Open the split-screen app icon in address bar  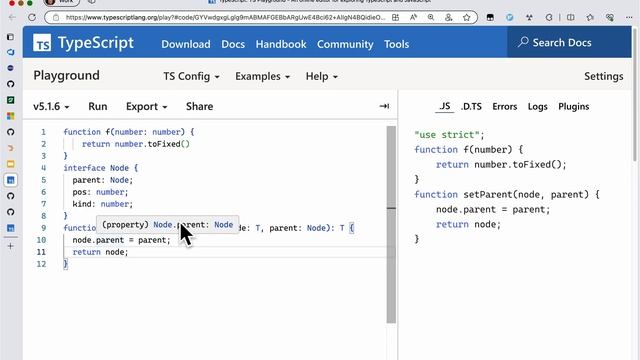tap(395, 17)
